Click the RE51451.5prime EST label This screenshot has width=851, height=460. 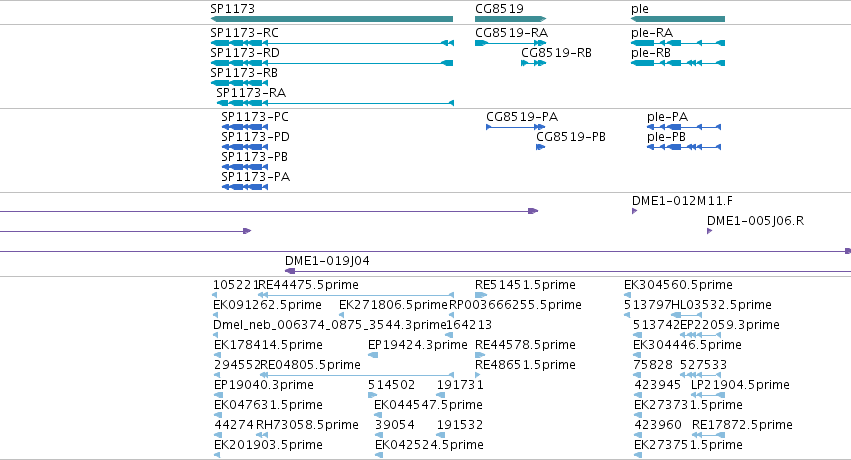525,285
